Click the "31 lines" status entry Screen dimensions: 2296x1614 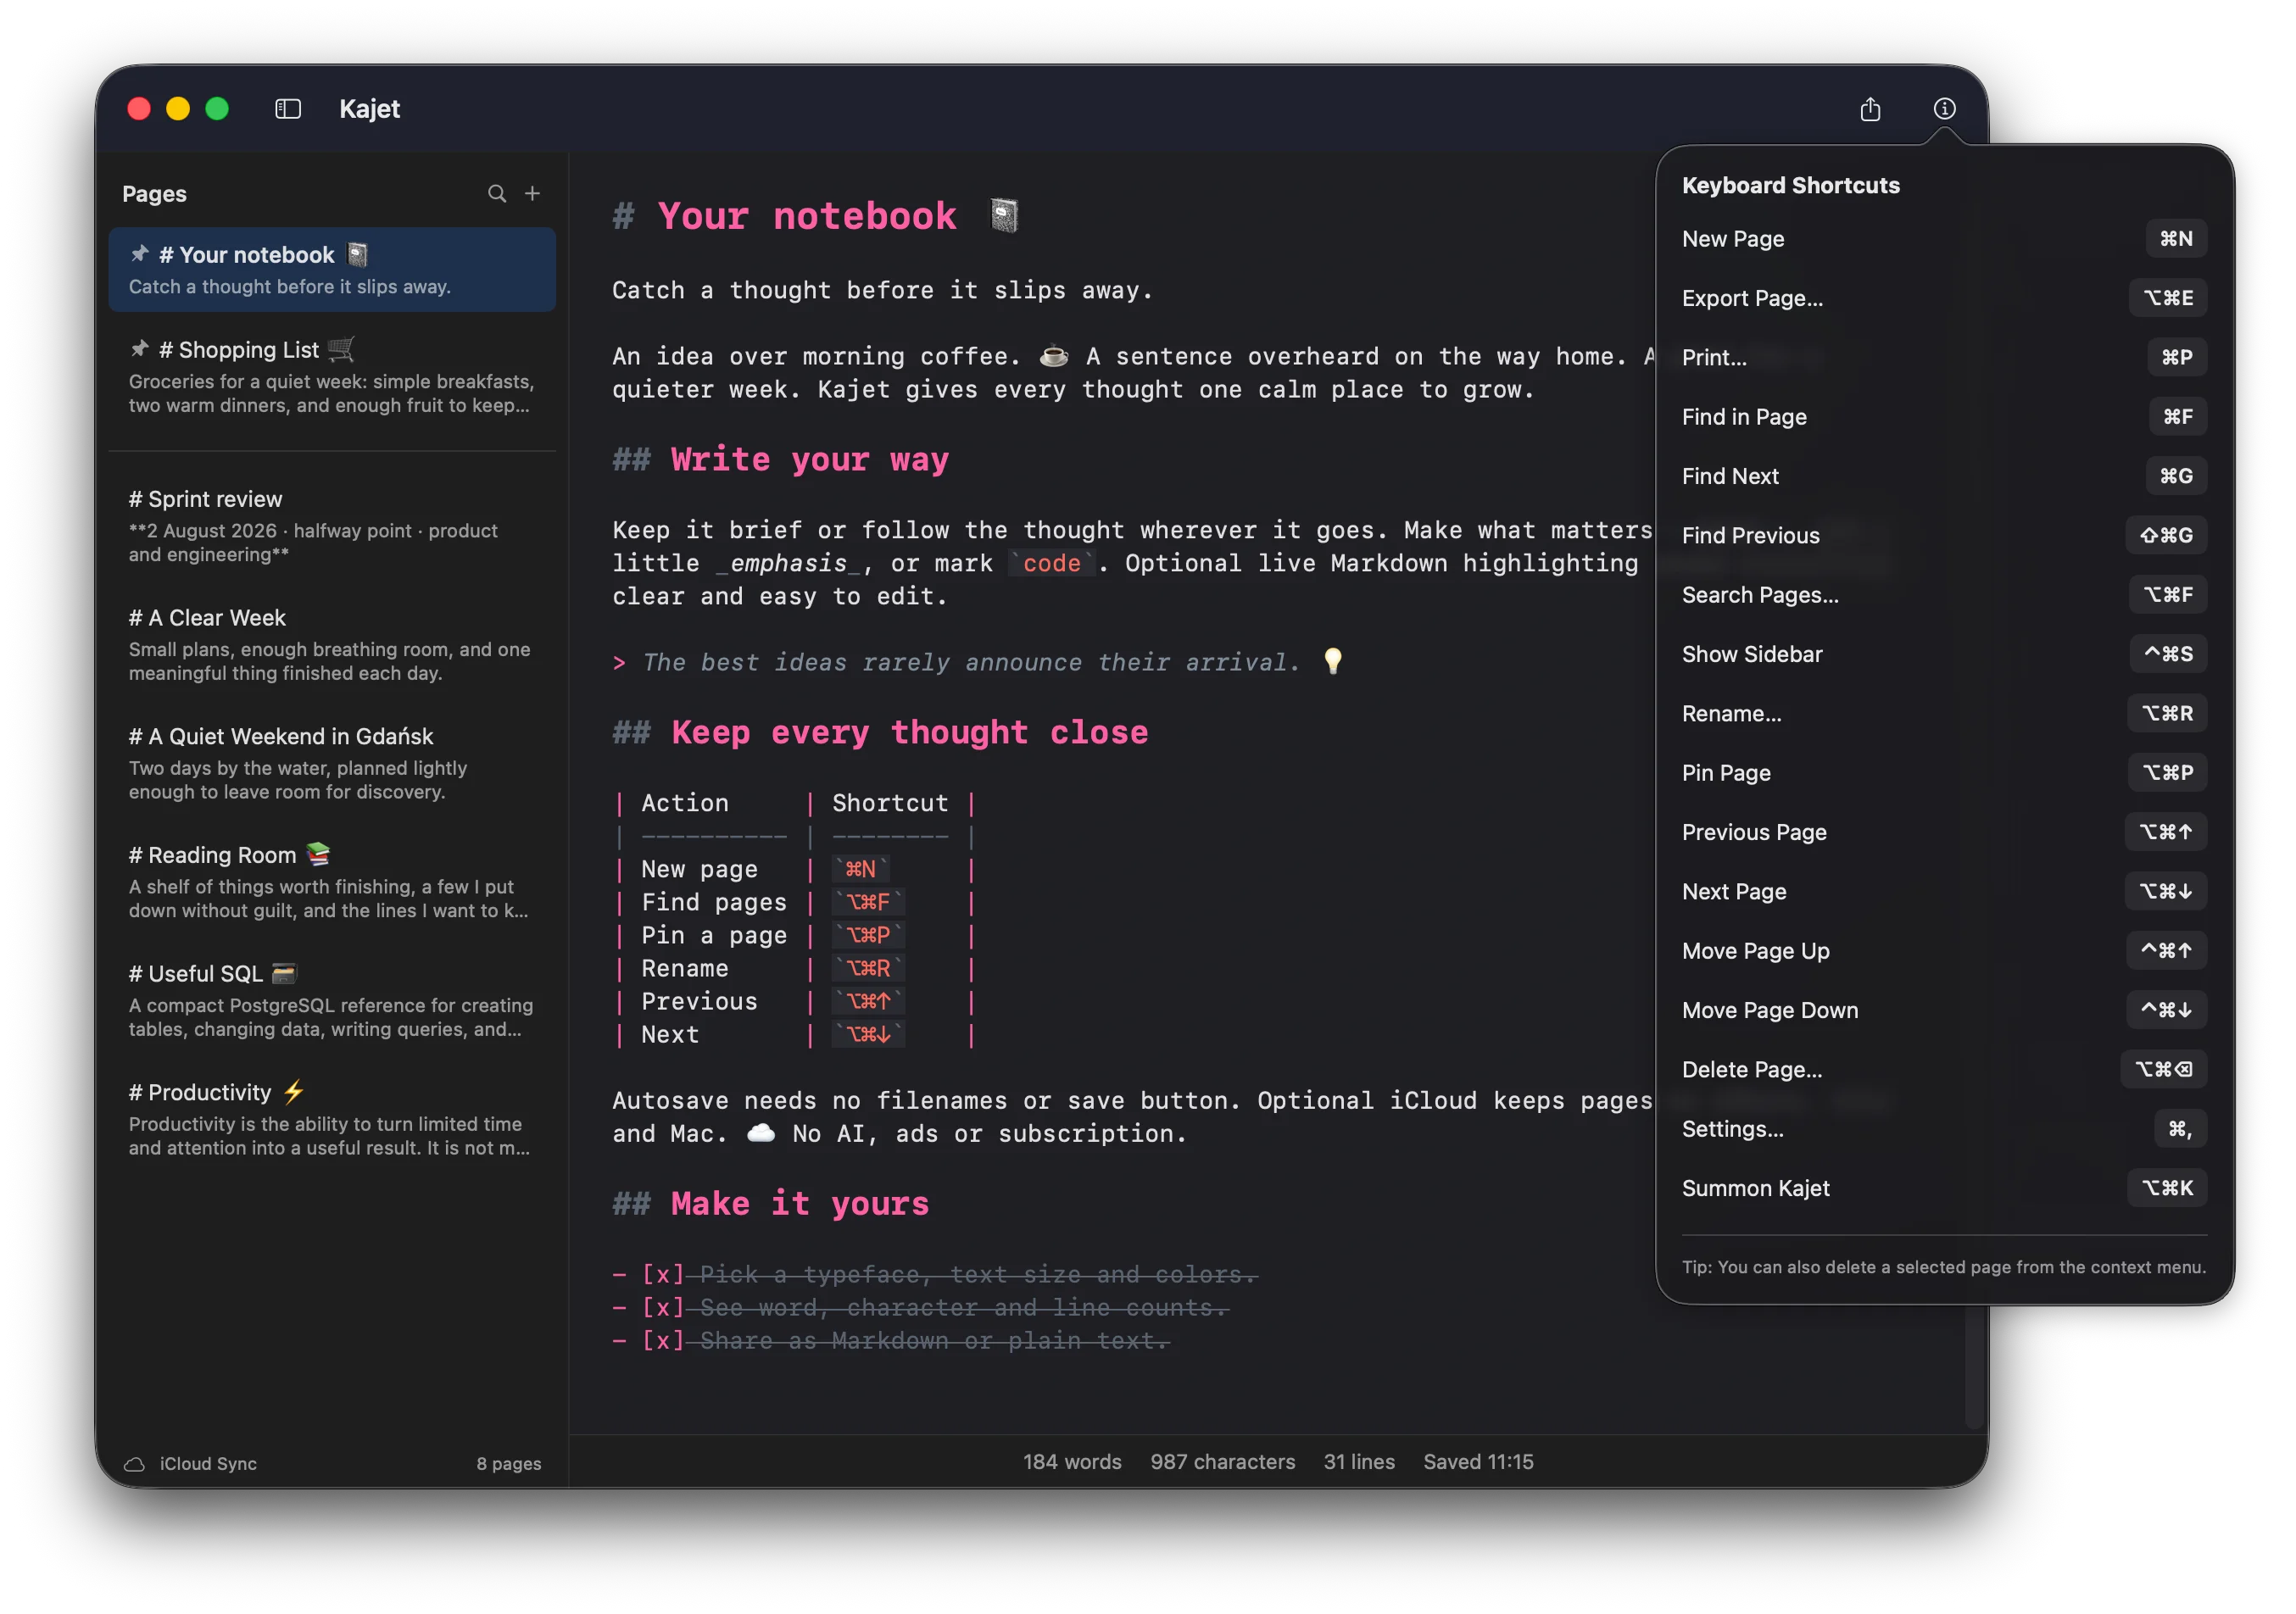(1359, 1462)
